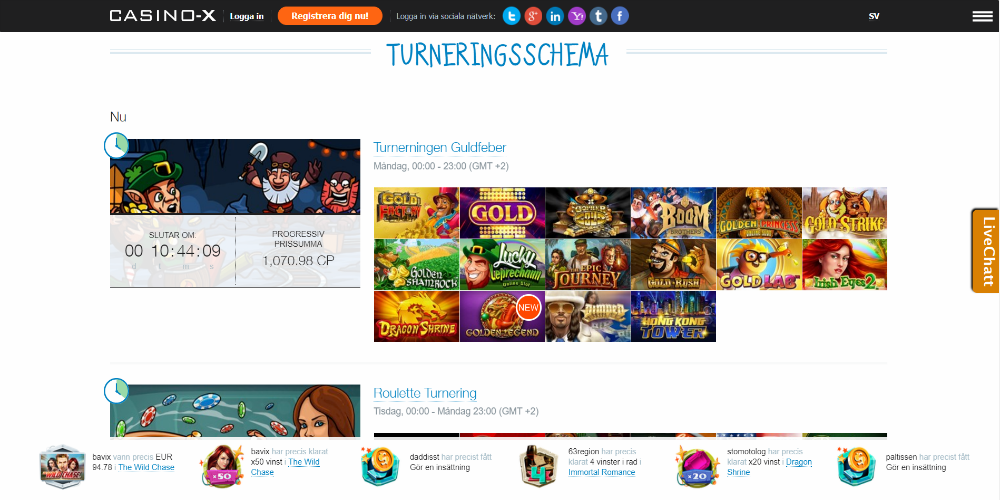The height and width of the screenshot is (500, 1000).
Task: Click the paltissen coin badge icon
Action: point(859,466)
